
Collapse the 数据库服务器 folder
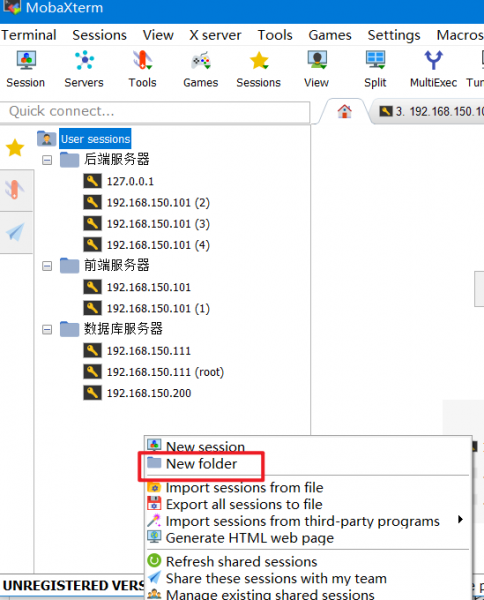(47, 329)
